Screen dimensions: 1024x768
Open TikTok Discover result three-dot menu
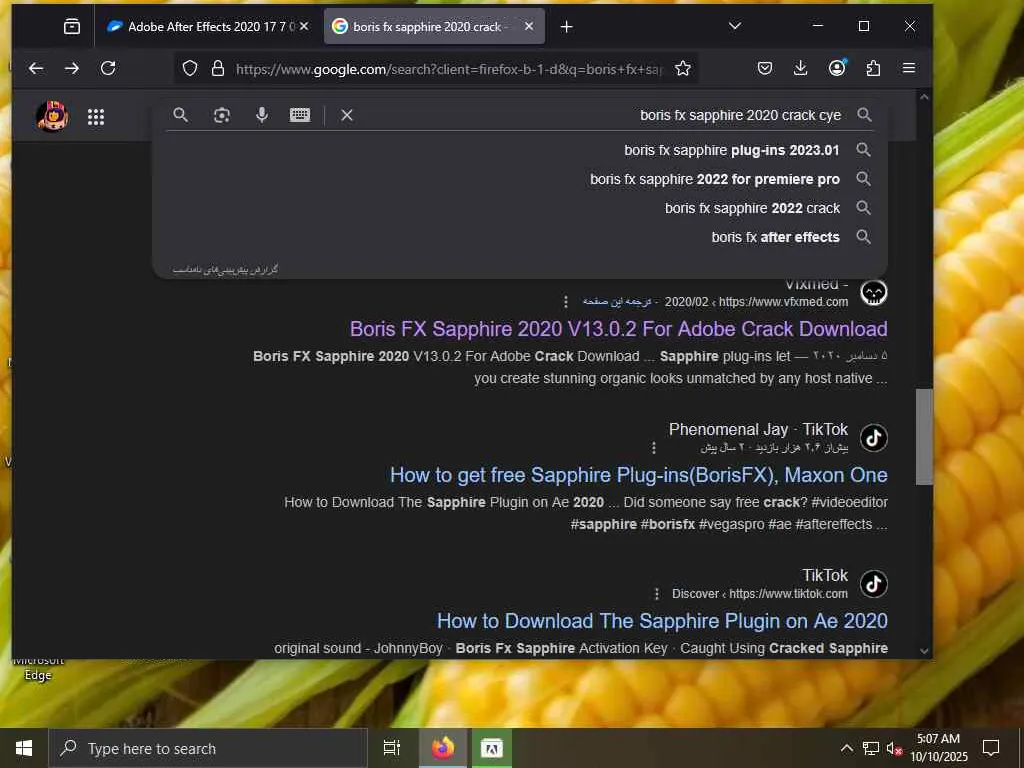[x=656, y=594]
